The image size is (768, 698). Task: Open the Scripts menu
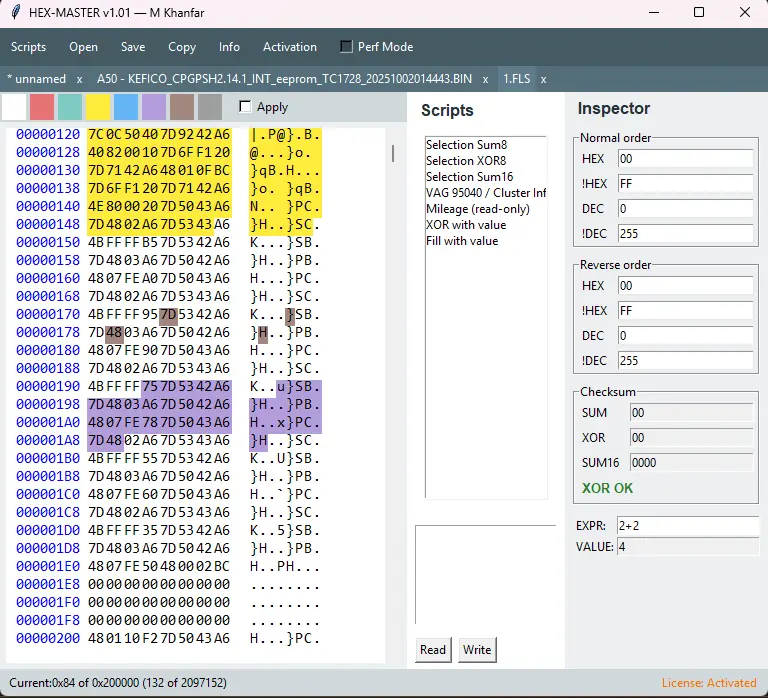[29, 47]
